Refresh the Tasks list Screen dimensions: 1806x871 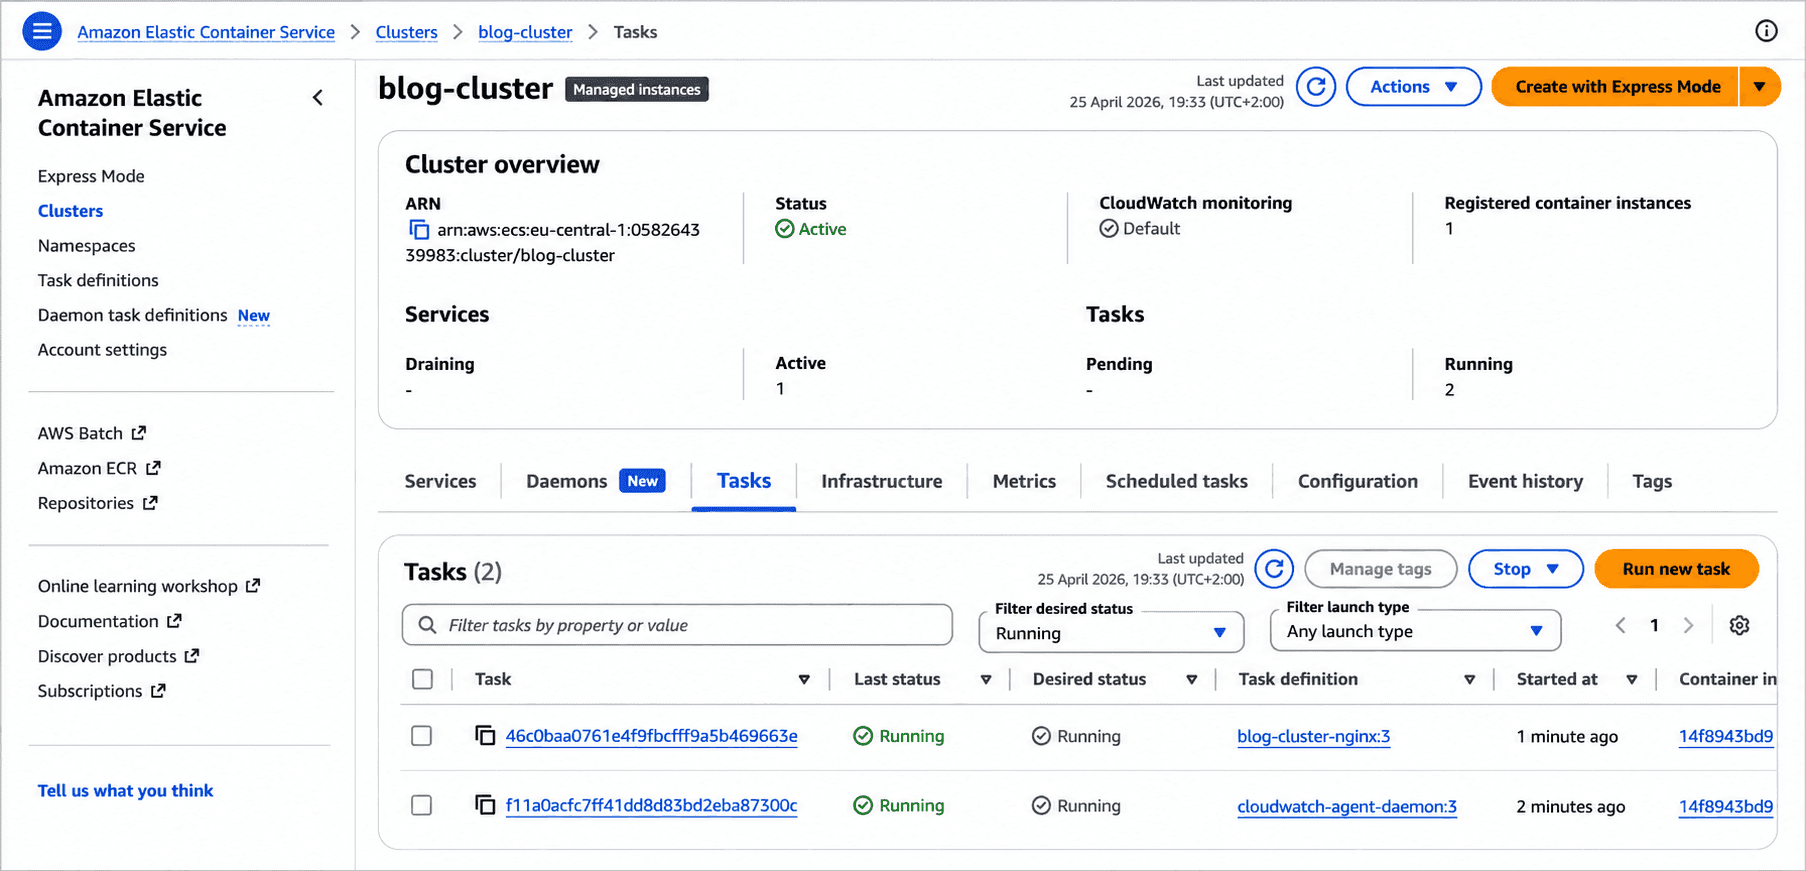[1274, 569]
